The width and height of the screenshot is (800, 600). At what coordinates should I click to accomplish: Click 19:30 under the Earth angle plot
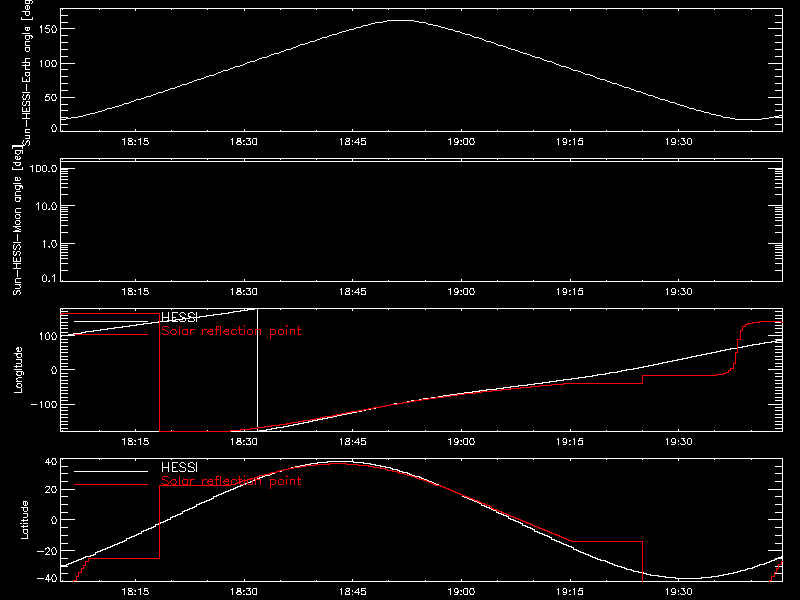679,142
